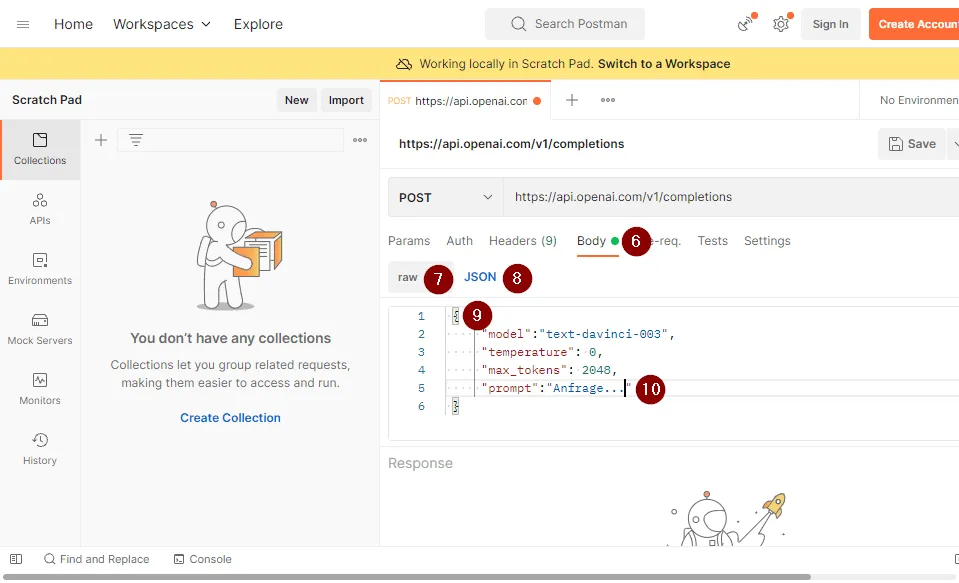
Task: Click the Create Collection link
Action: pos(230,418)
